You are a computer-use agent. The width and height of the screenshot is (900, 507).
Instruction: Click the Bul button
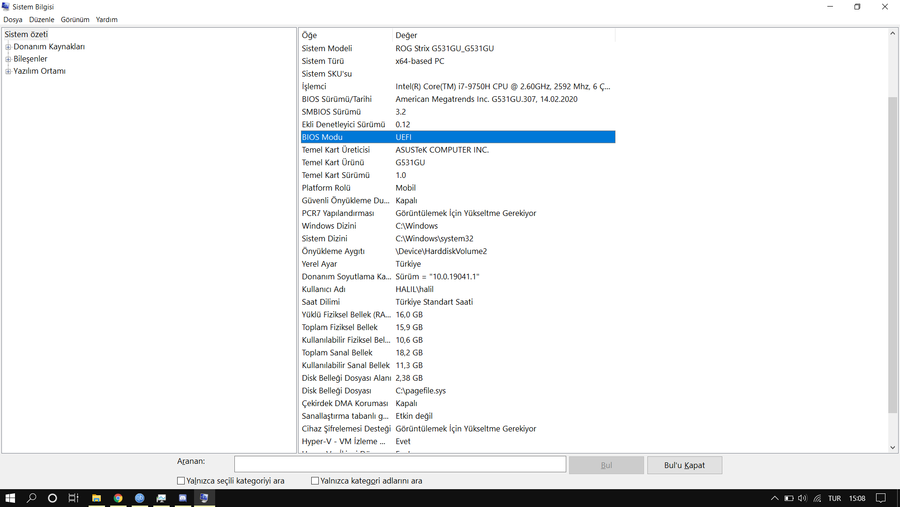(606, 465)
